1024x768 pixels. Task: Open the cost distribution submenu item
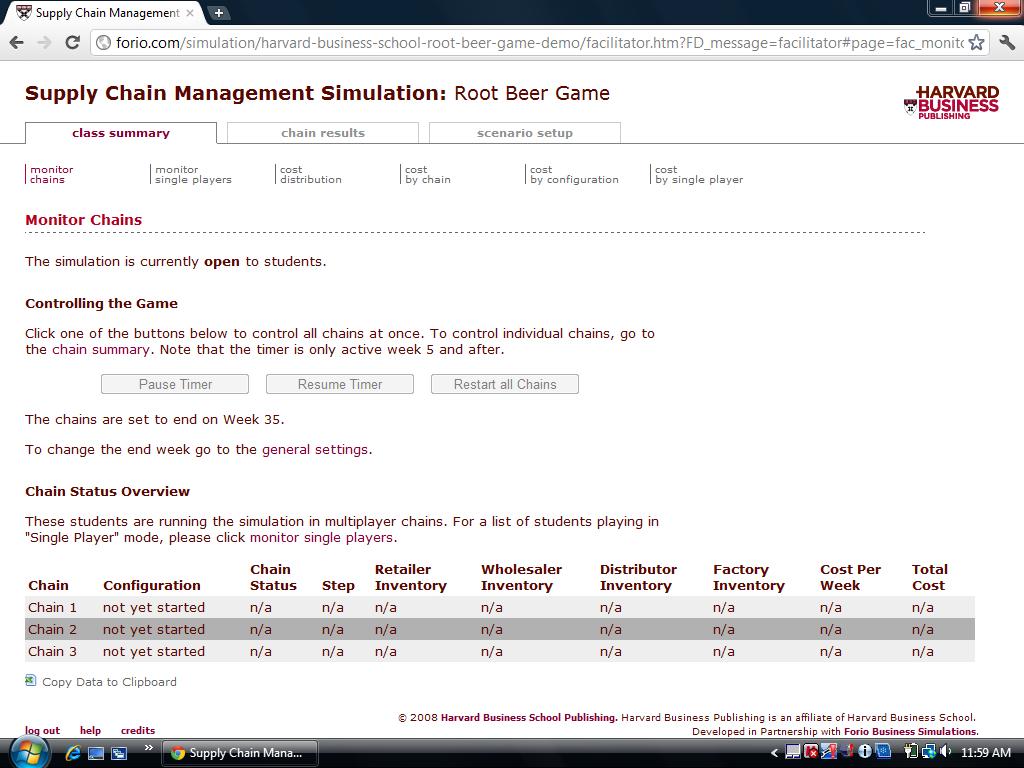coord(311,174)
